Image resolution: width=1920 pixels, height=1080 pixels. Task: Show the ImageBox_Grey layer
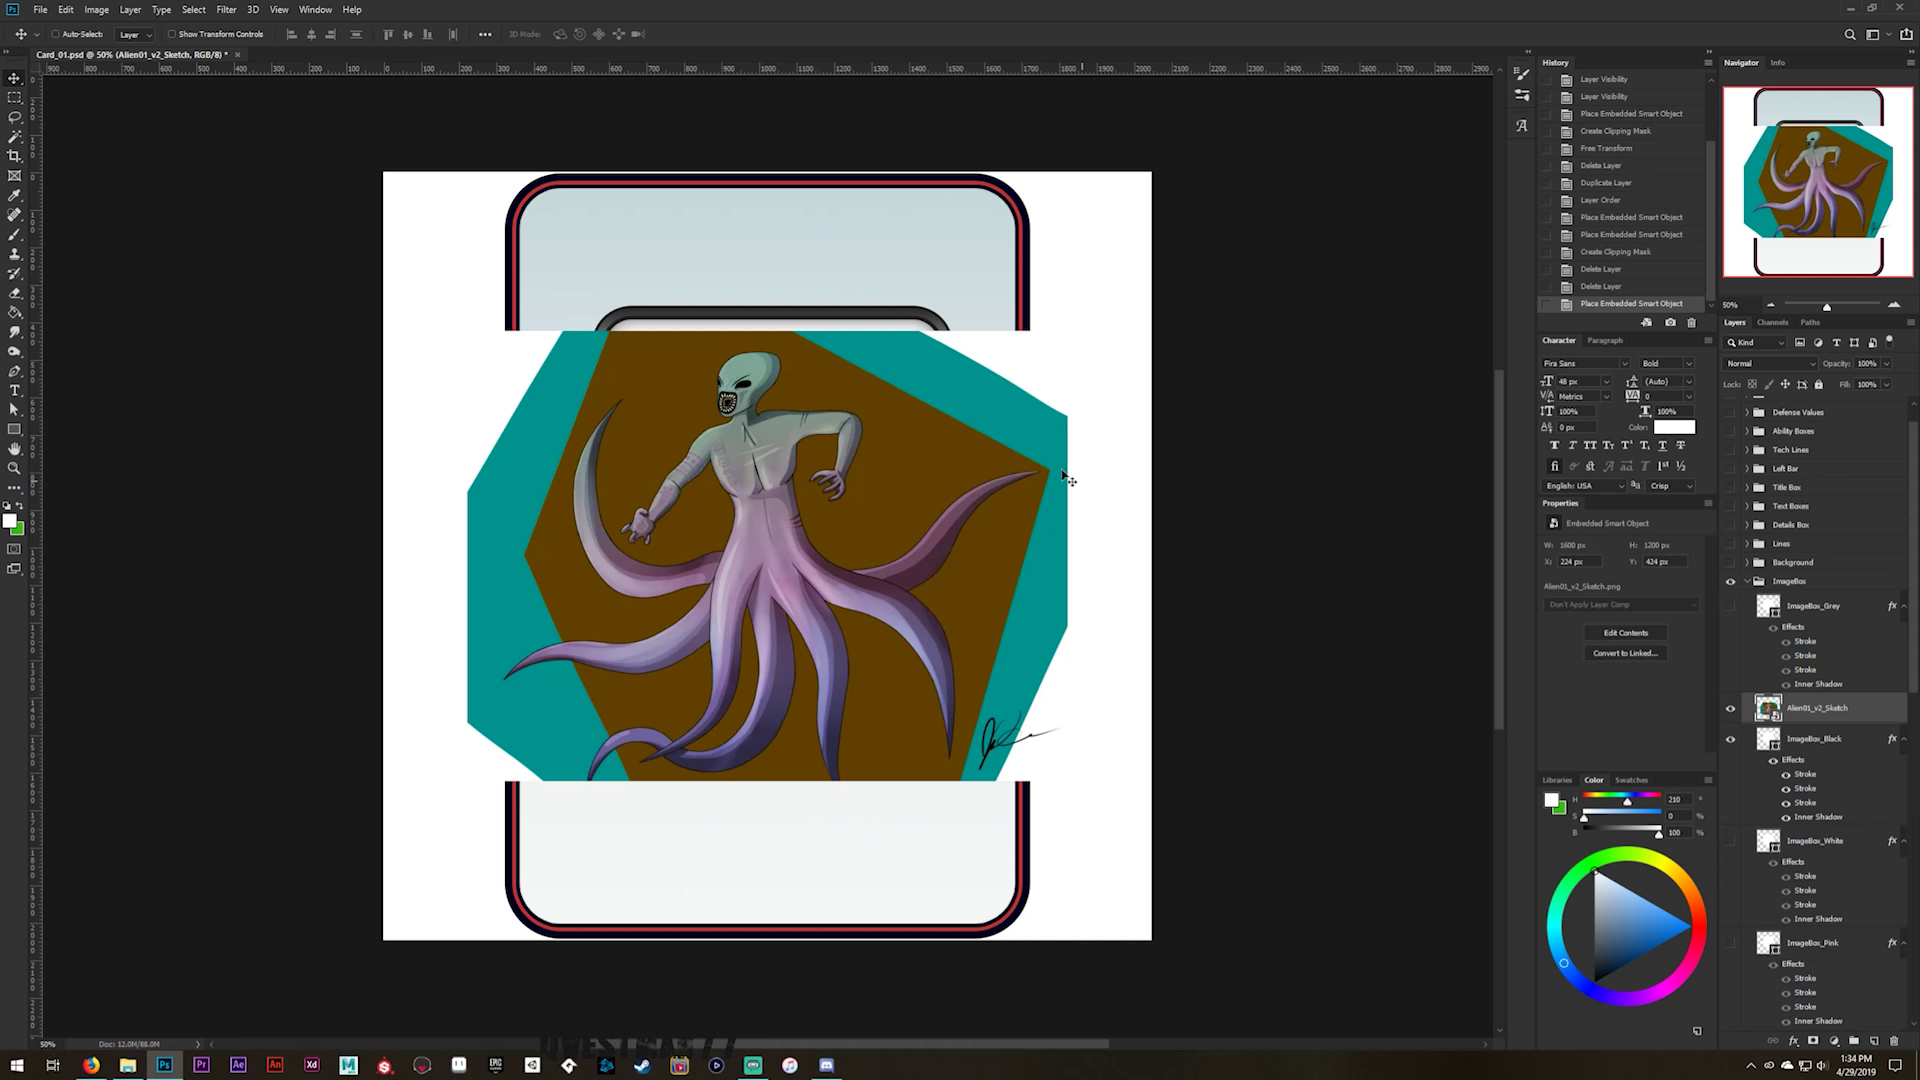tap(1730, 606)
